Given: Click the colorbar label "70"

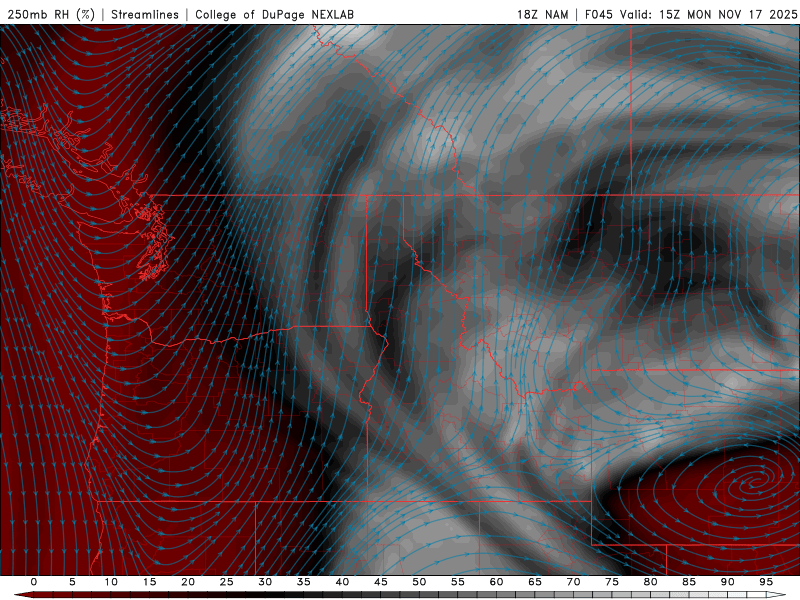Looking at the screenshot, I should (x=573, y=582).
